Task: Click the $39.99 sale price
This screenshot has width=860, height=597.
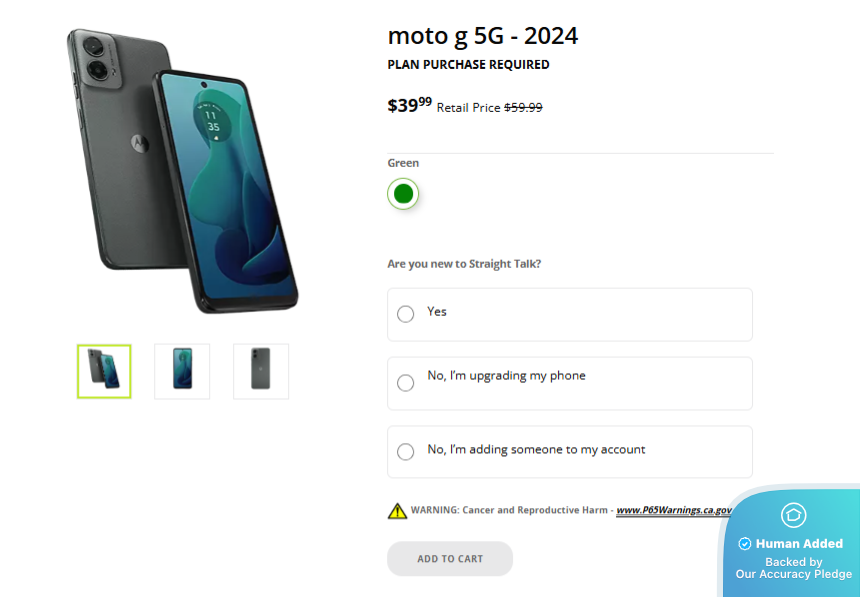Action: click(x=410, y=104)
